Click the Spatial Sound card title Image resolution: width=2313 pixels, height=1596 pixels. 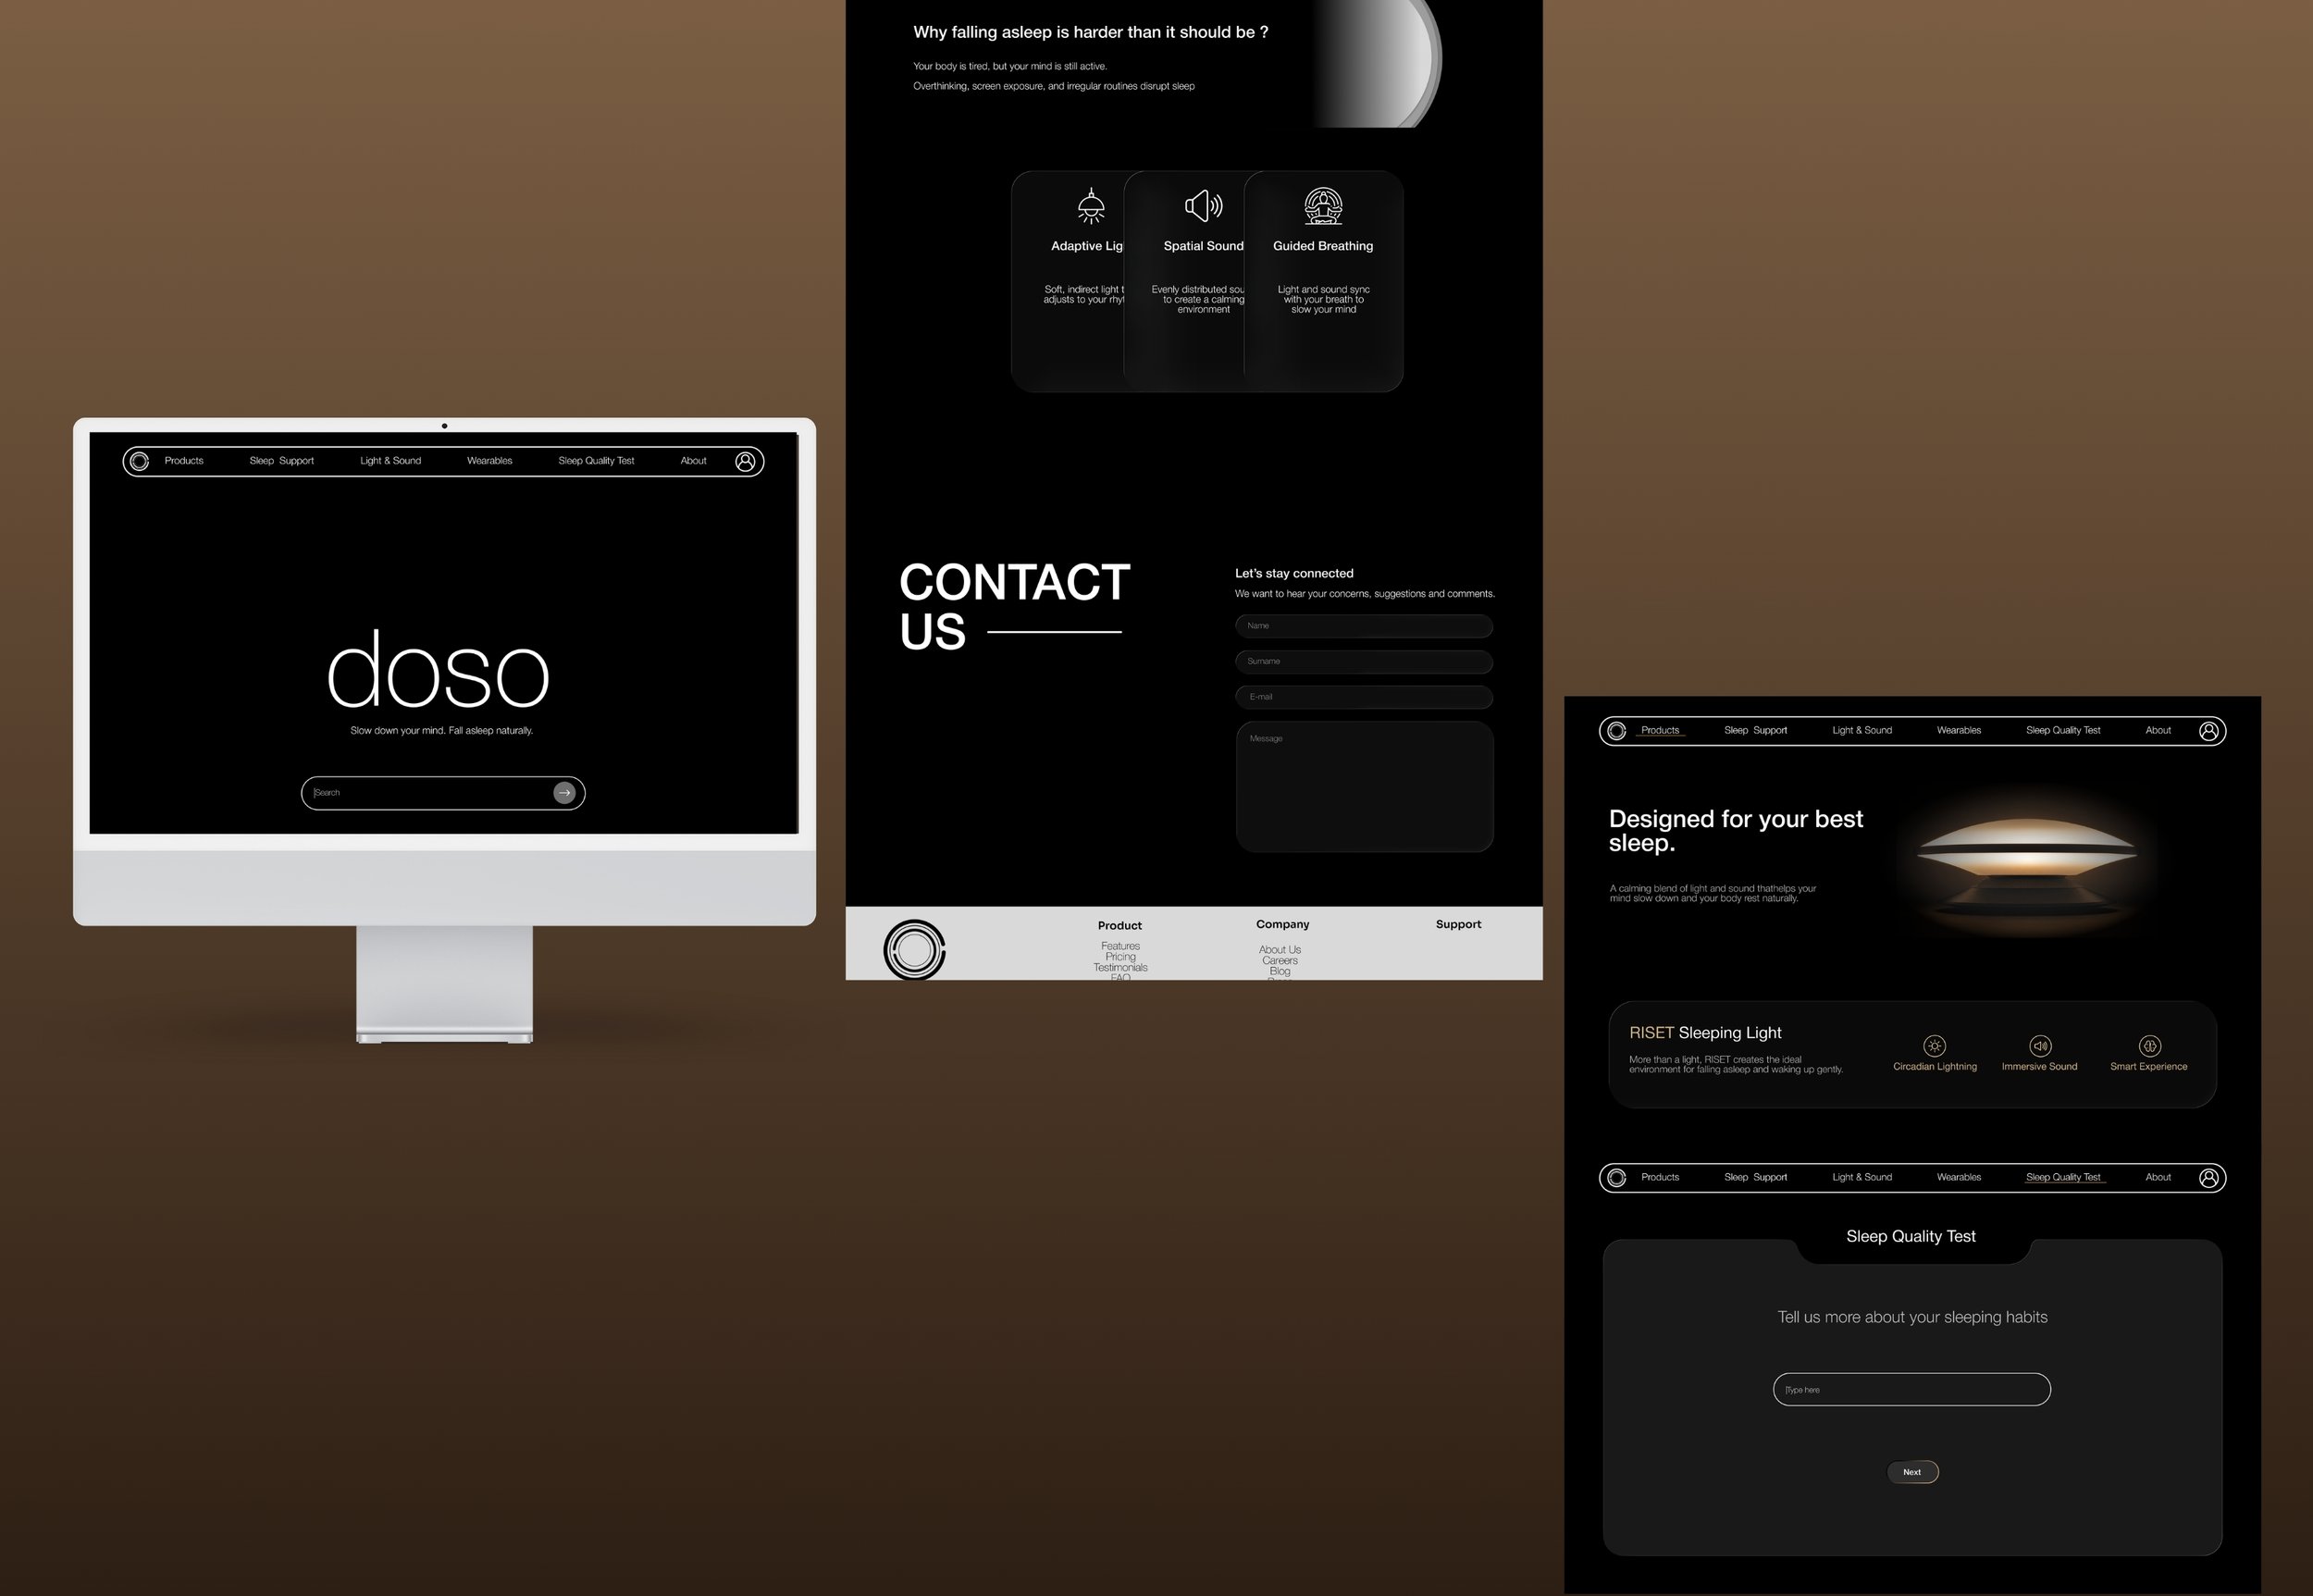pyautogui.click(x=1204, y=246)
